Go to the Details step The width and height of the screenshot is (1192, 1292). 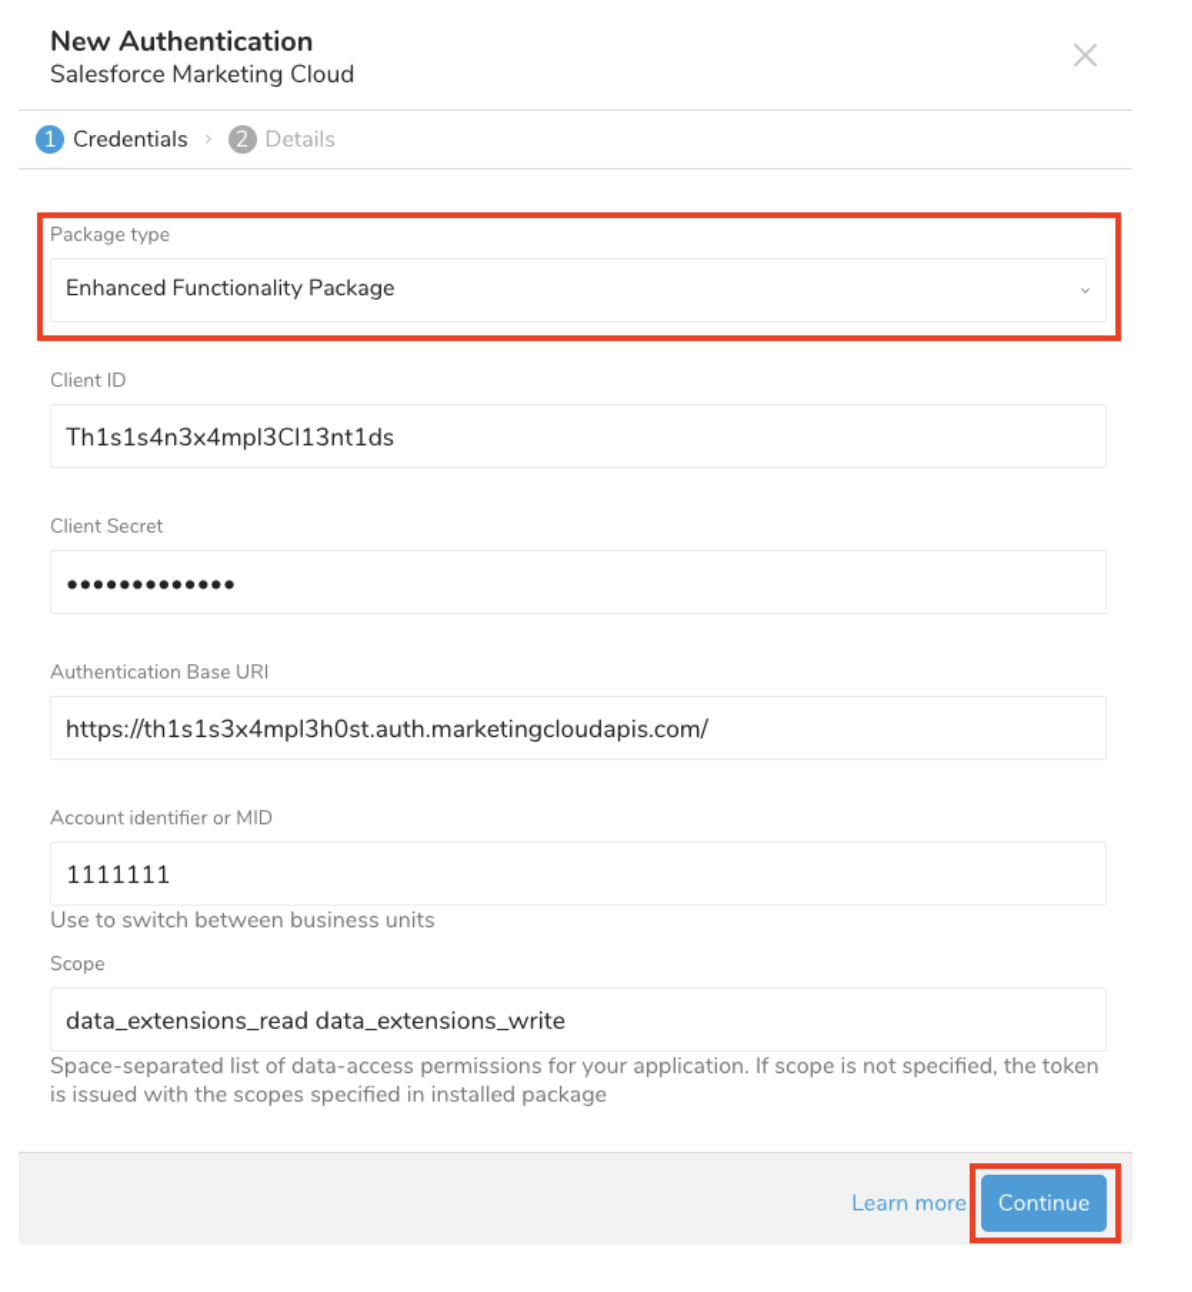pyautogui.click(x=300, y=139)
